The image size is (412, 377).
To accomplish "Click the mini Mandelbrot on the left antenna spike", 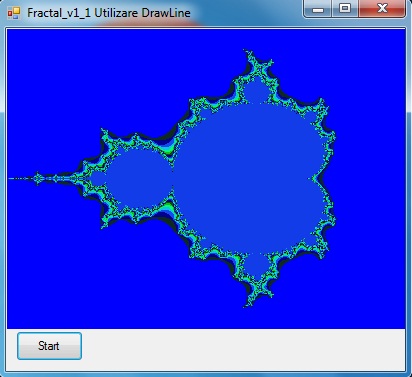I will click(38, 179).
